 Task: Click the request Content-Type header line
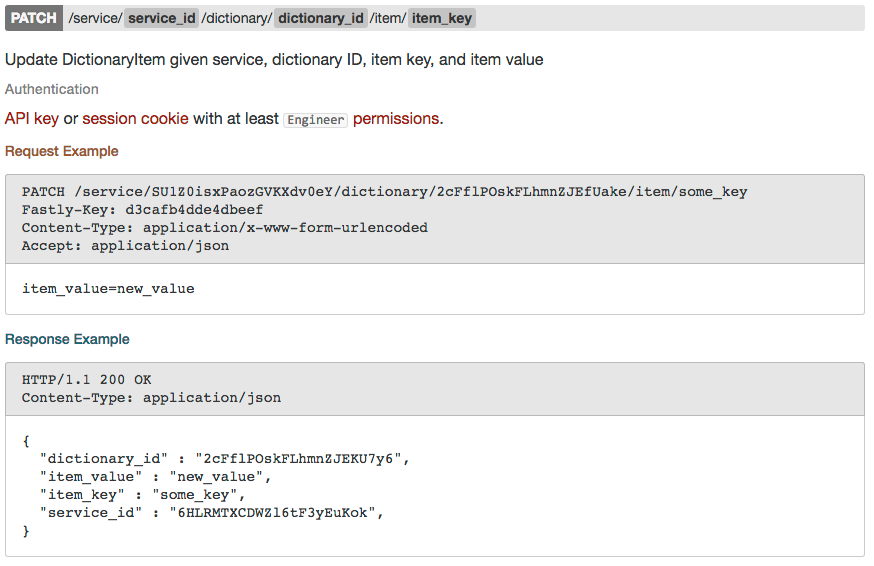225,228
